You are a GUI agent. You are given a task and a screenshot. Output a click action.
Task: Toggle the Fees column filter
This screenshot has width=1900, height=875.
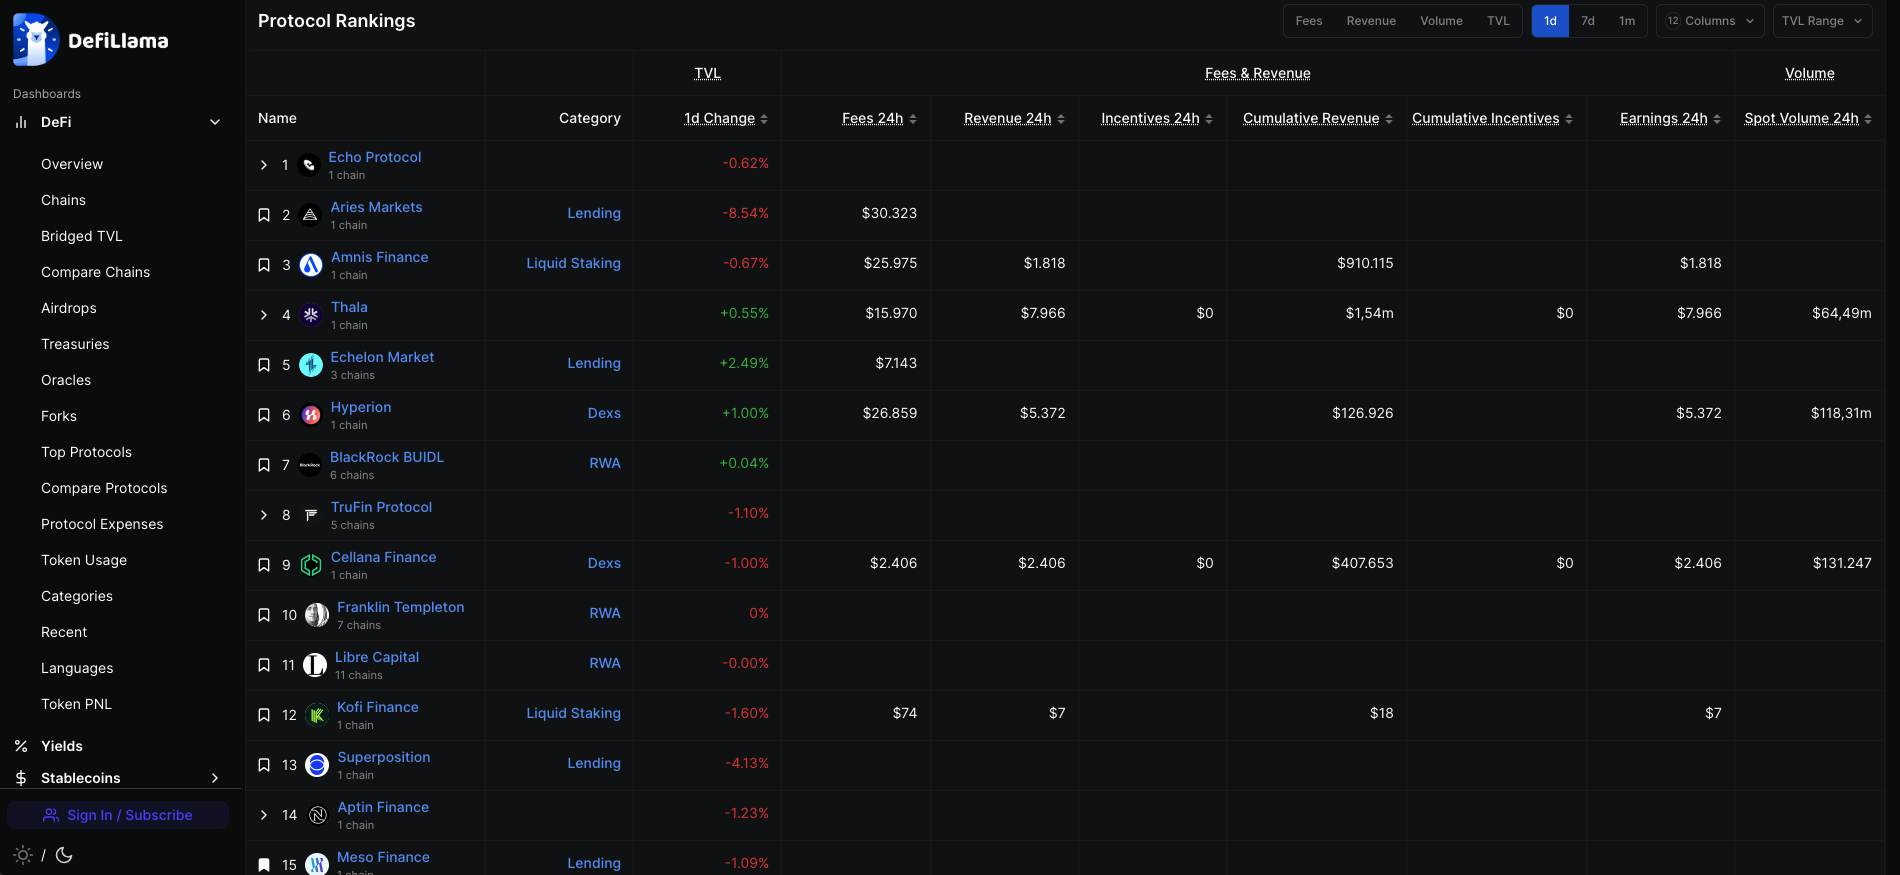pos(1308,21)
